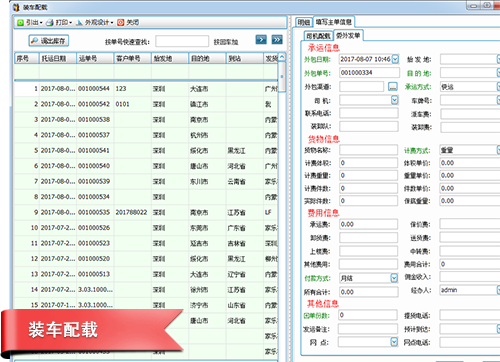Click the printer 打印 icon

[x=50, y=22]
